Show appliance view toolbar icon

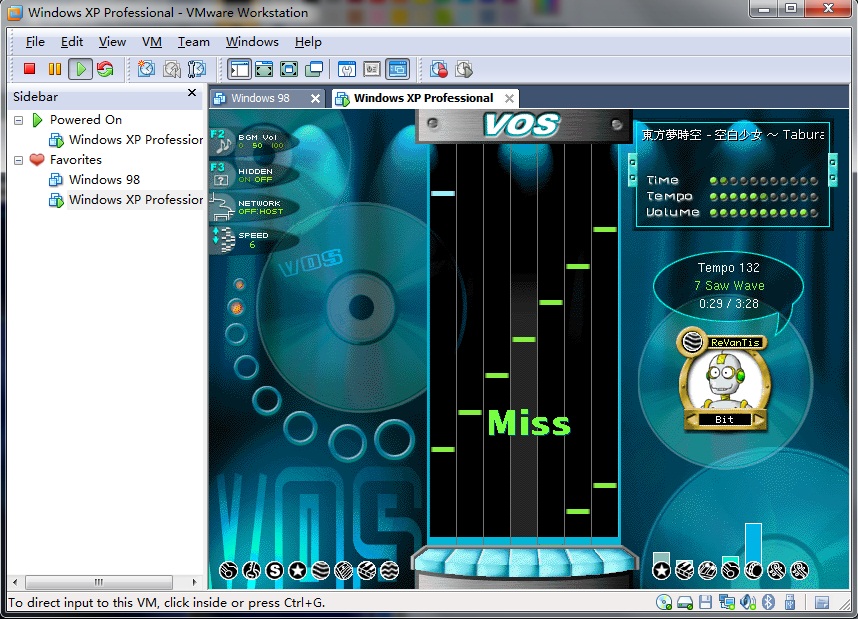(372, 69)
